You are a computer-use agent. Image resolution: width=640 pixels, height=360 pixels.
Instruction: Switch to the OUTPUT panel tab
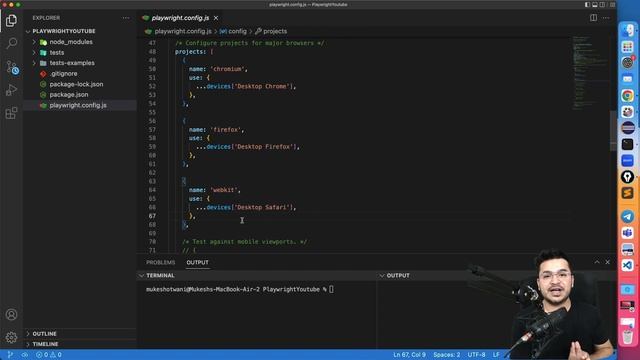click(198, 262)
